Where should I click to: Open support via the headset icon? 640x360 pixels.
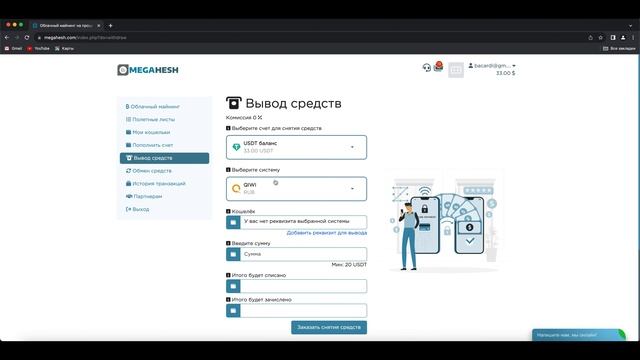[x=427, y=67]
